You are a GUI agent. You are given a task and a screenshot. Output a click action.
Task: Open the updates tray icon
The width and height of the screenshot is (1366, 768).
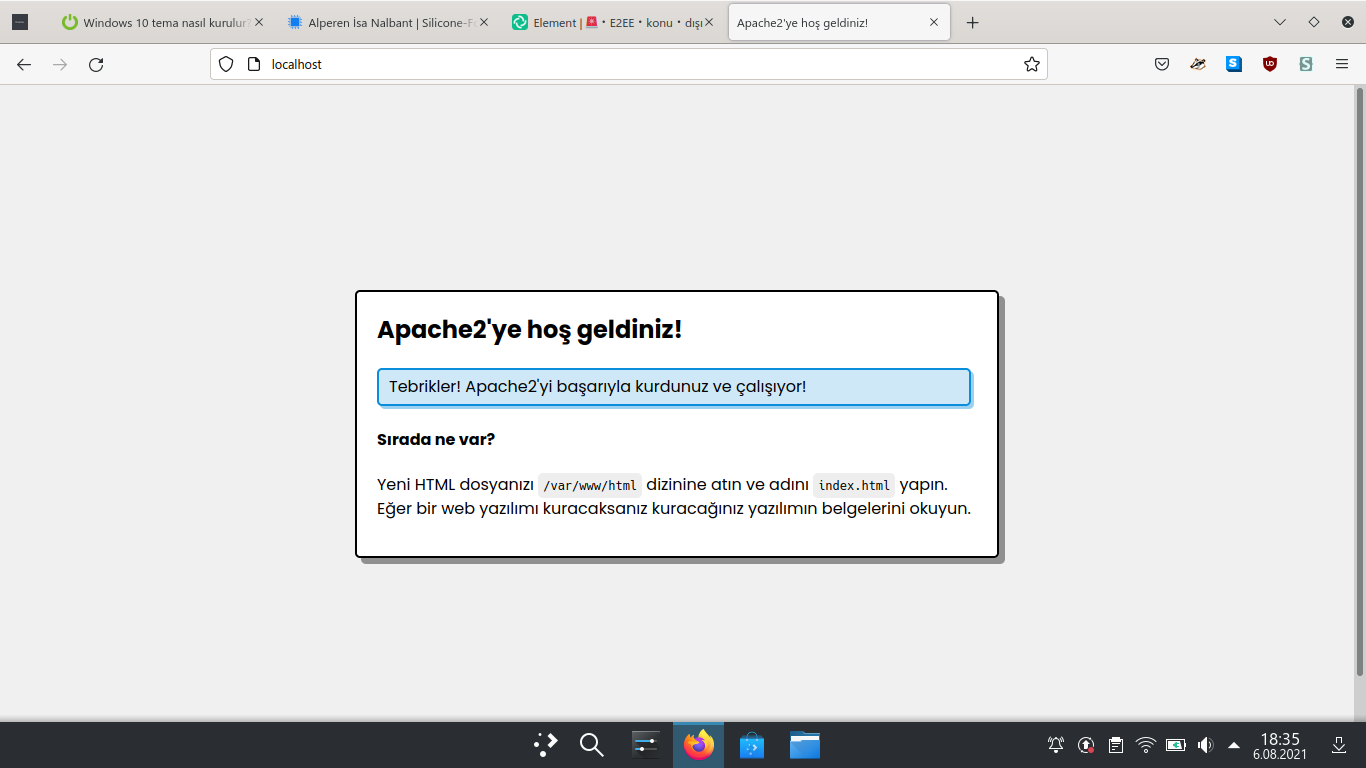[1086, 745]
